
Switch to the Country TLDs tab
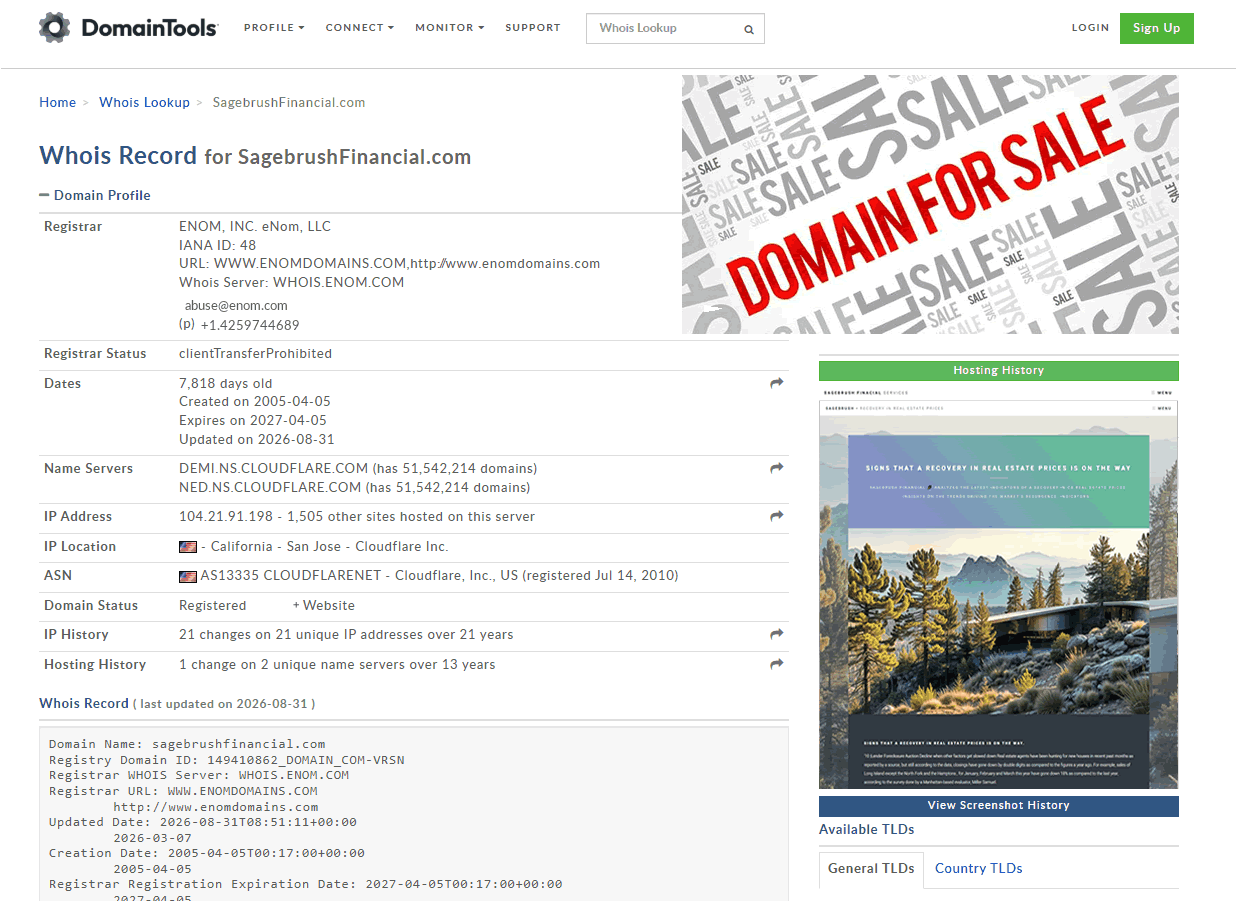tap(979, 868)
